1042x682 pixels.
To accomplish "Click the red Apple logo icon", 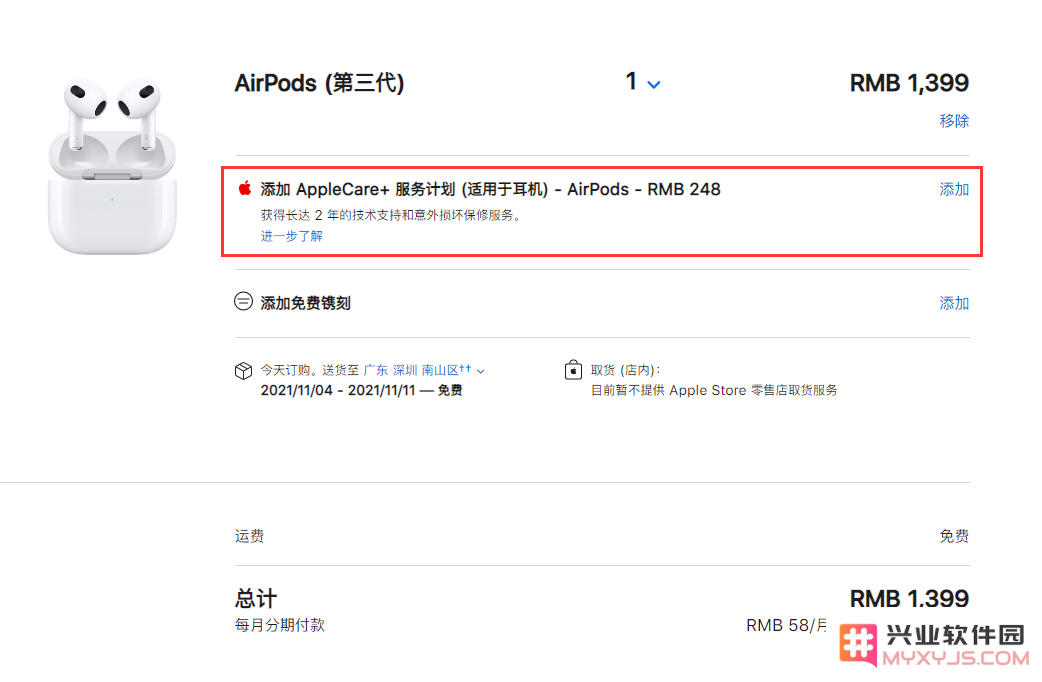I will click(245, 189).
